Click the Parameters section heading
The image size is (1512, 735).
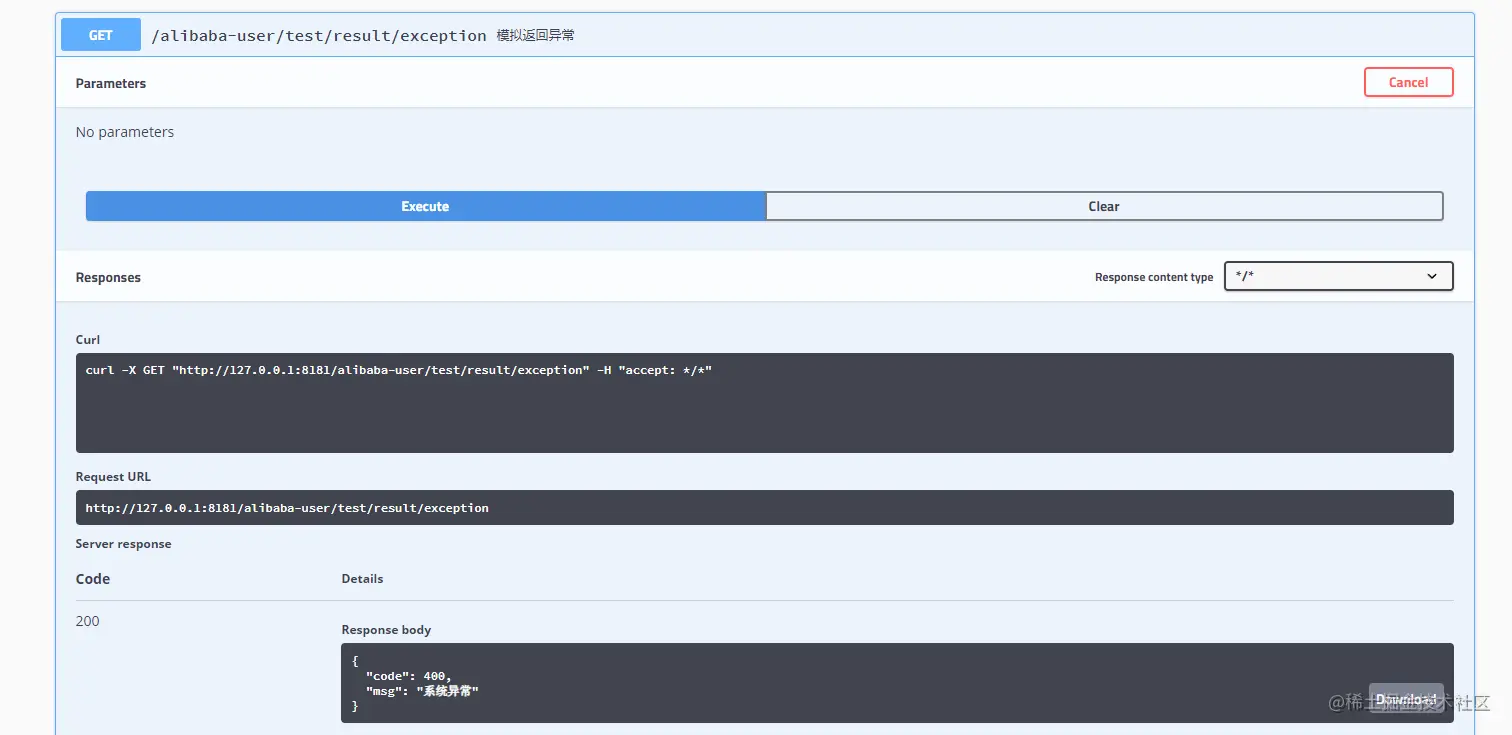click(111, 83)
